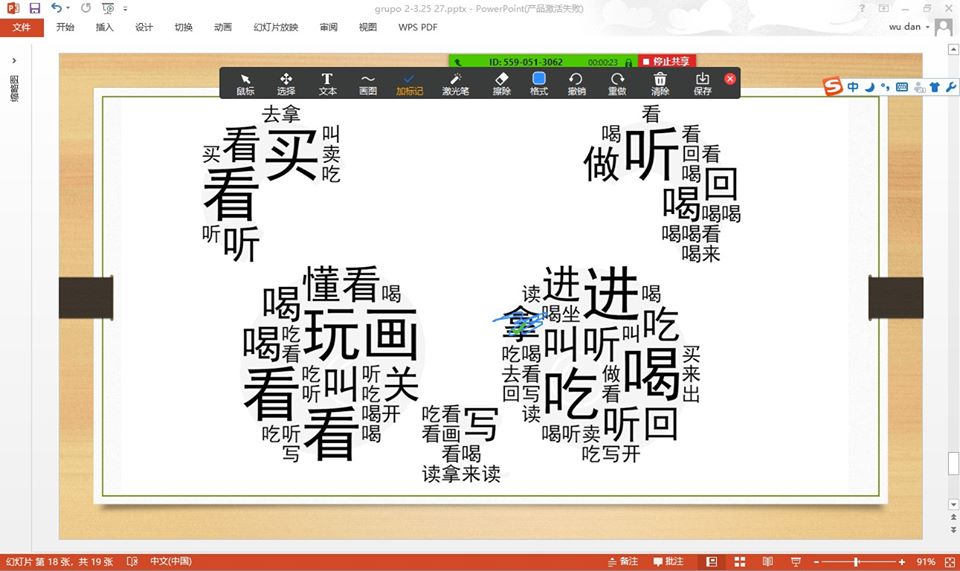Activate the 文本 text annotation tool
Screen dimensions: 960x571
[327, 84]
